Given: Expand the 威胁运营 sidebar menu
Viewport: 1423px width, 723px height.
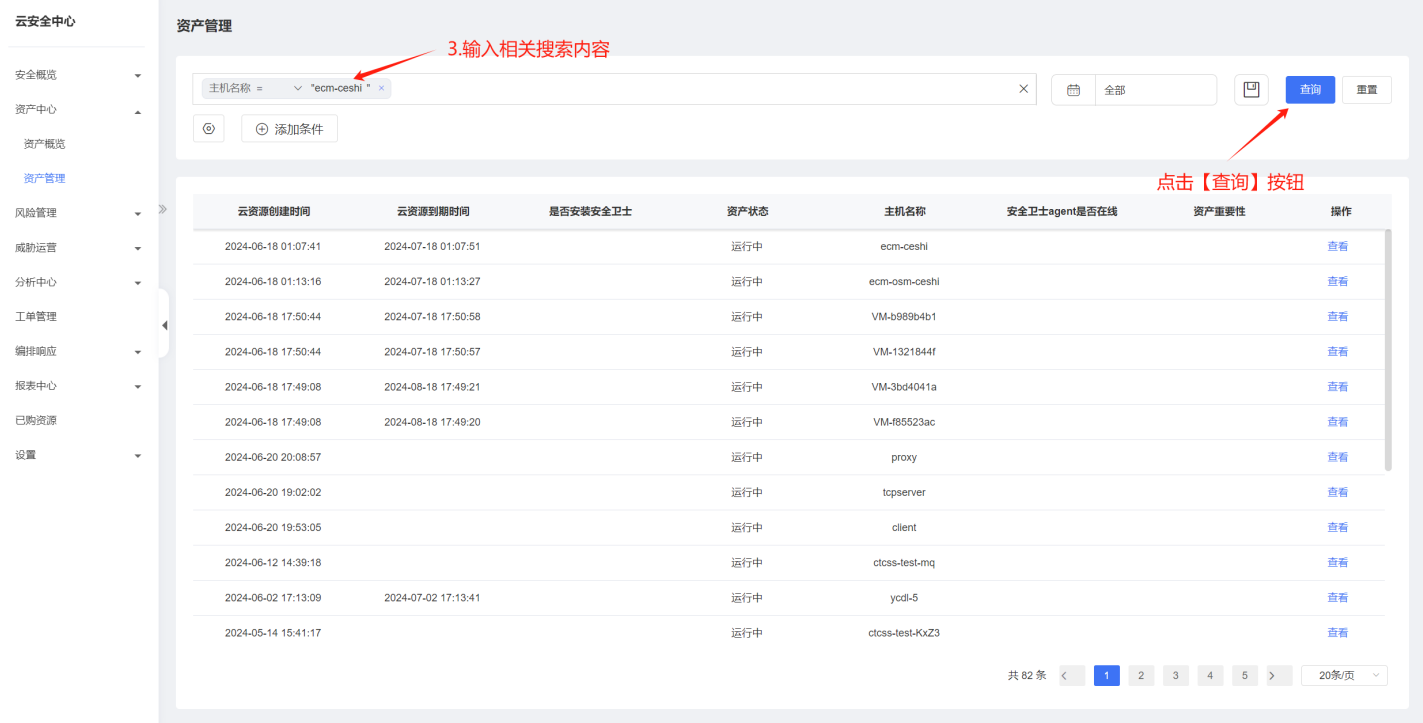Looking at the screenshot, I should click(x=78, y=248).
